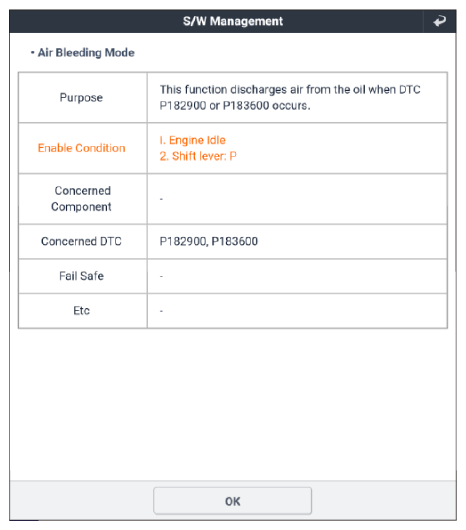Viewport: 466px width, 530px height.
Task: Click the purpose description about discharging air
Action: [x=290, y=97]
